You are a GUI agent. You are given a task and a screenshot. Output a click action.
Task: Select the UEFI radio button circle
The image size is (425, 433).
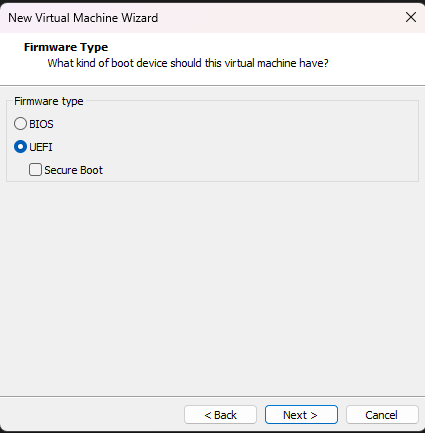point(20,147)
